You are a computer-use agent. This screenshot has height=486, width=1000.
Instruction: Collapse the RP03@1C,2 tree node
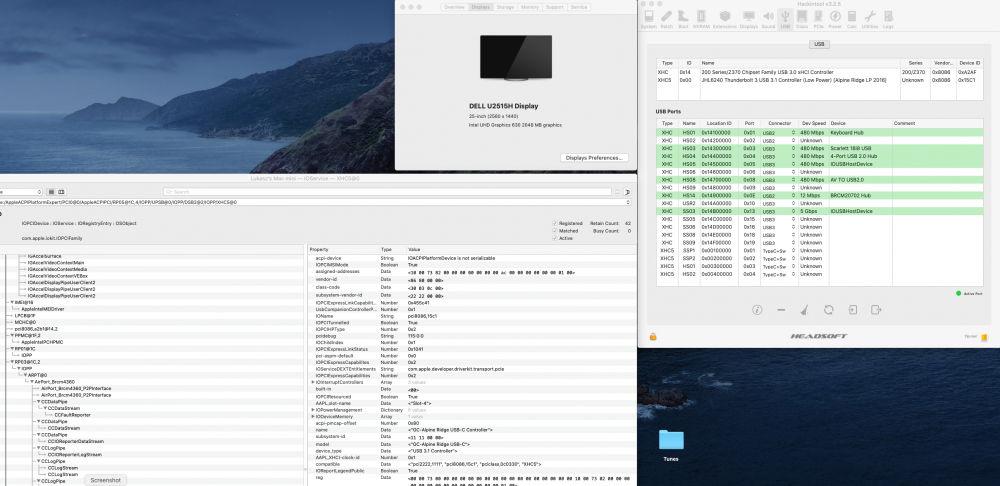point(12,362)
